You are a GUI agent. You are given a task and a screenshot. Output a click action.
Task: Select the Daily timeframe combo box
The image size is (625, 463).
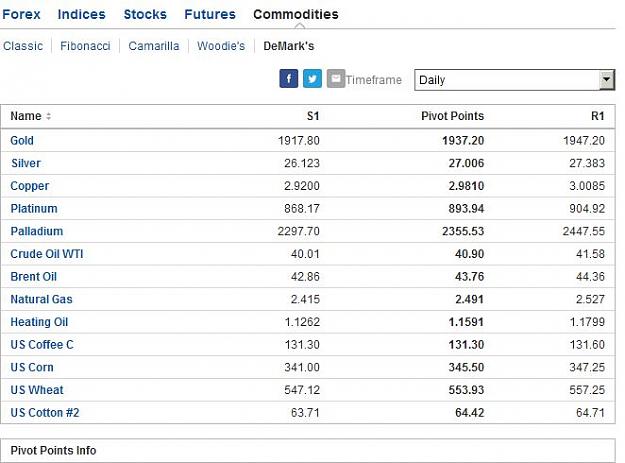tap(515, 80)
